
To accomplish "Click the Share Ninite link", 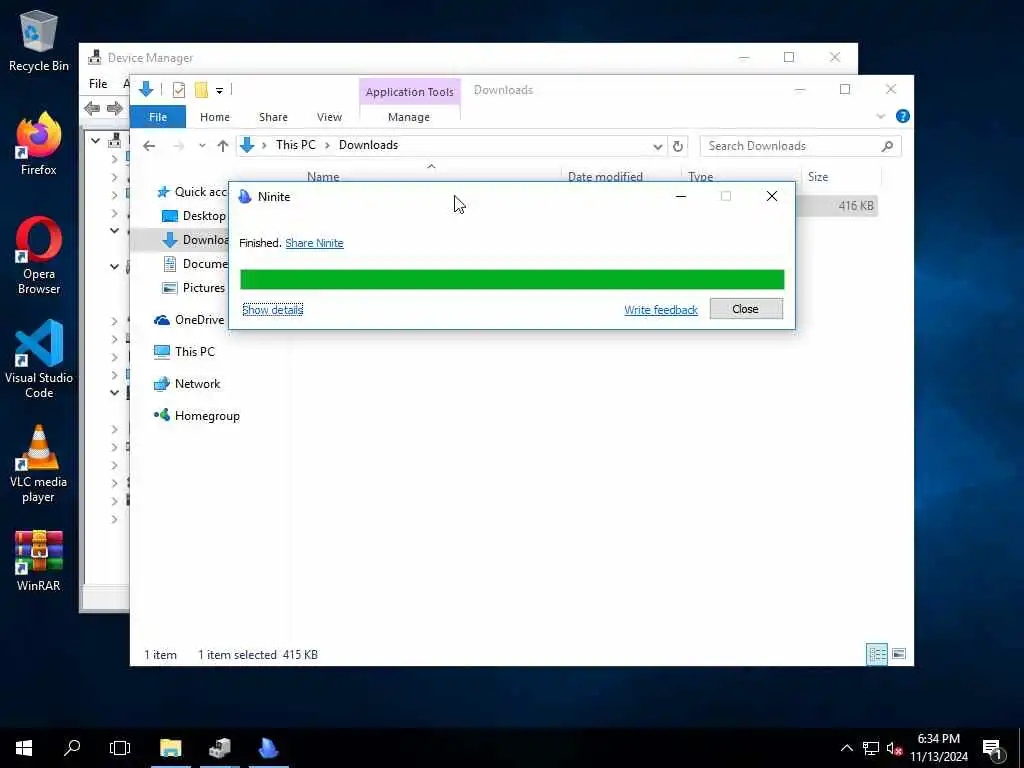I will pyautogui.click(x=314, y=243).
